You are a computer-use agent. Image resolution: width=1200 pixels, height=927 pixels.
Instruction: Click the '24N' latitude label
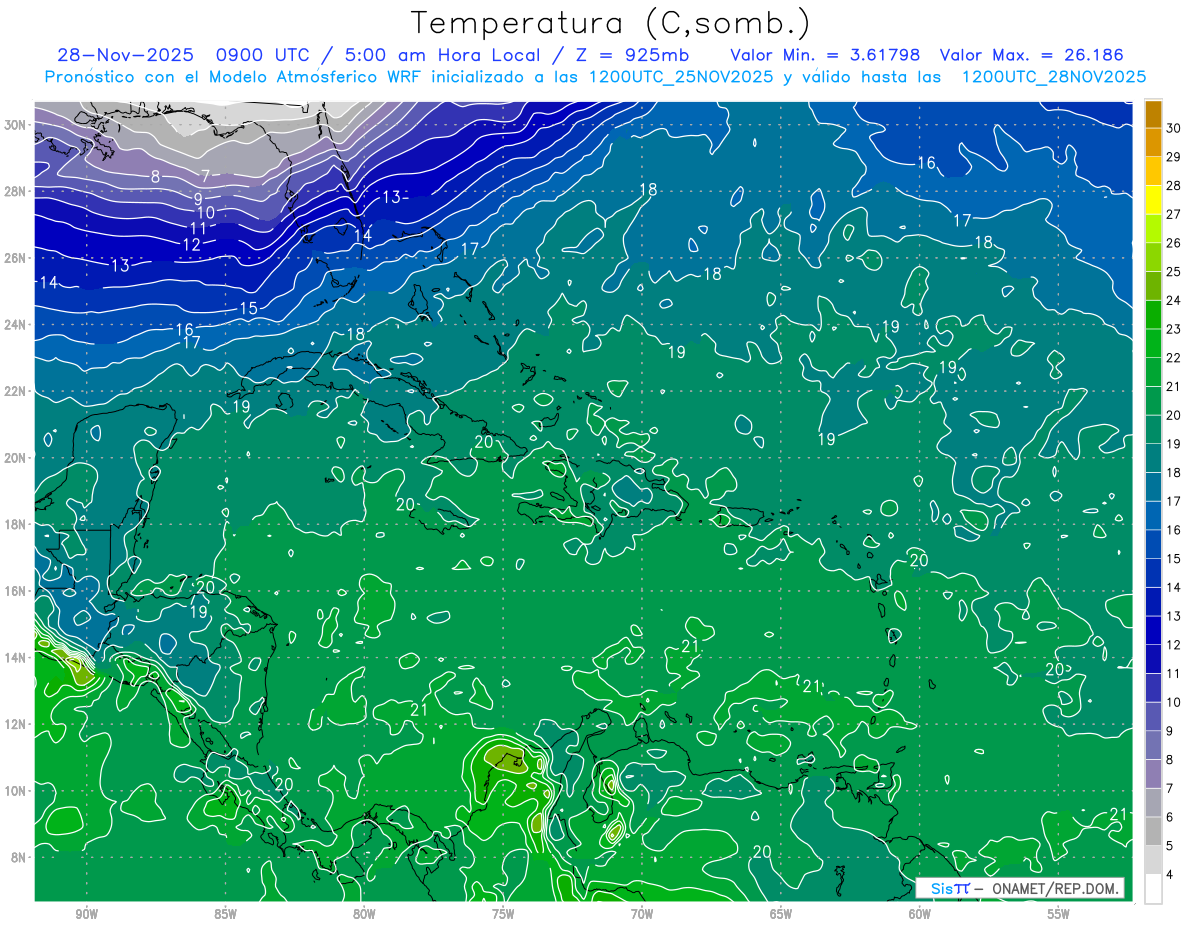[x=17, y=325]
